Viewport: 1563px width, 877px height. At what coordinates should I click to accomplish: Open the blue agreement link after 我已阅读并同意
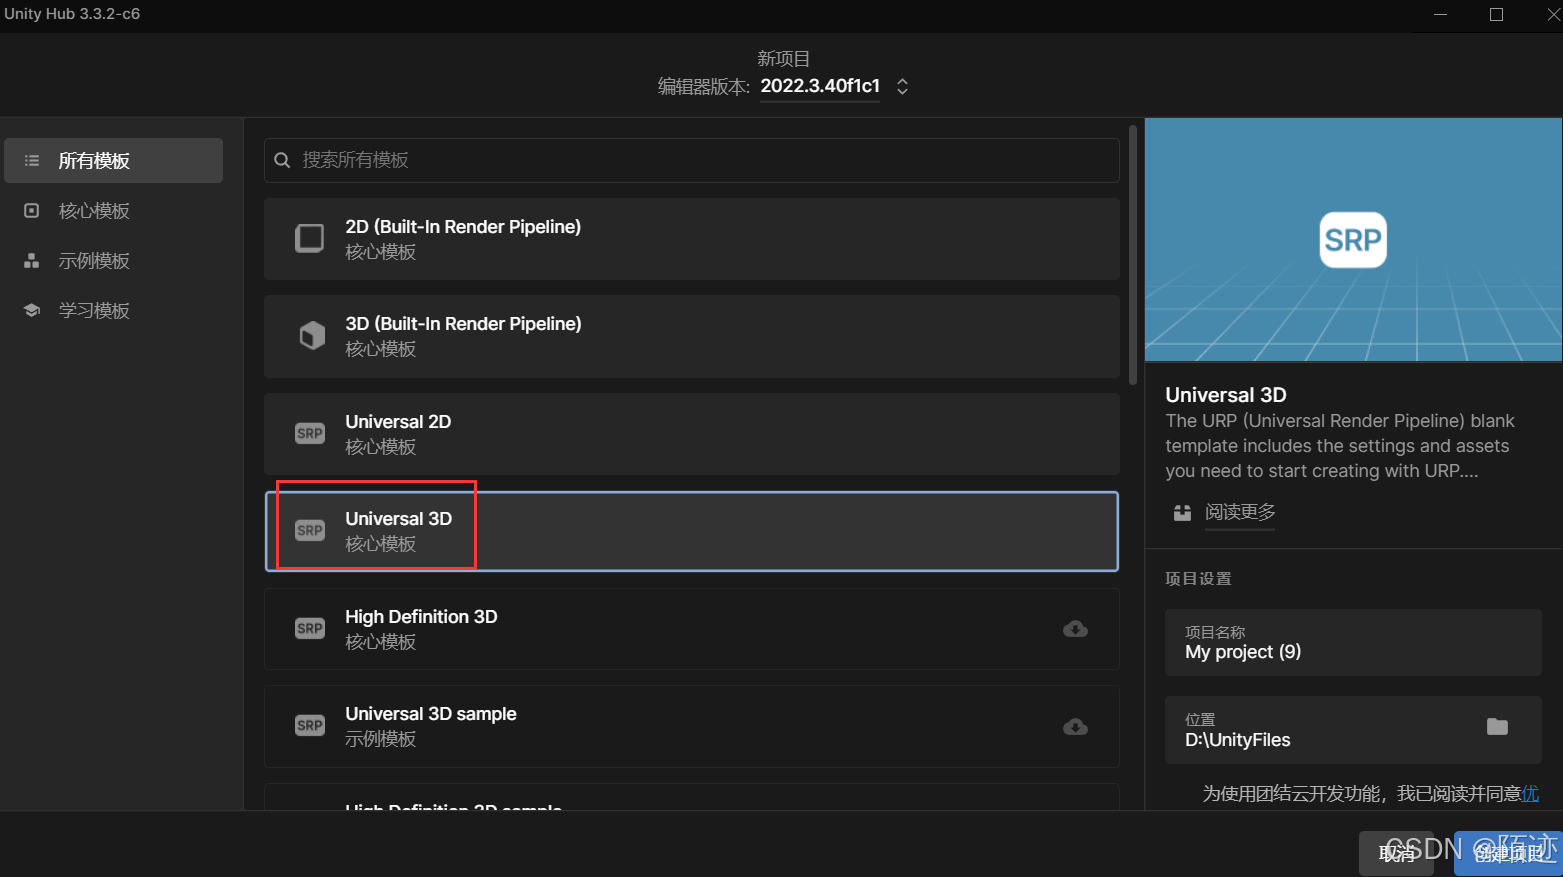click(x=1530, y=793)
